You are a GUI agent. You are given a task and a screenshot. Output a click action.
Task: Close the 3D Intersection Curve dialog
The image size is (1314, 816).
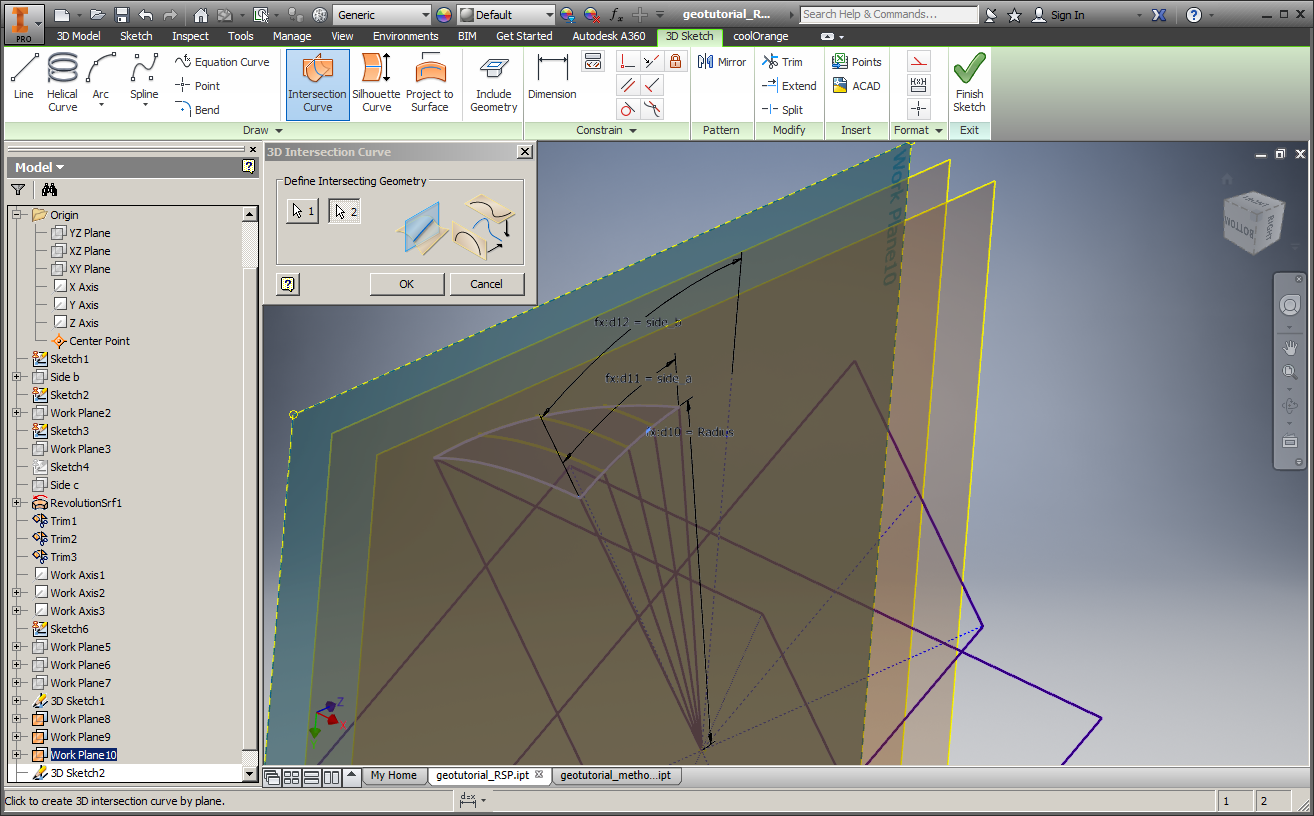tap(524, 152)
